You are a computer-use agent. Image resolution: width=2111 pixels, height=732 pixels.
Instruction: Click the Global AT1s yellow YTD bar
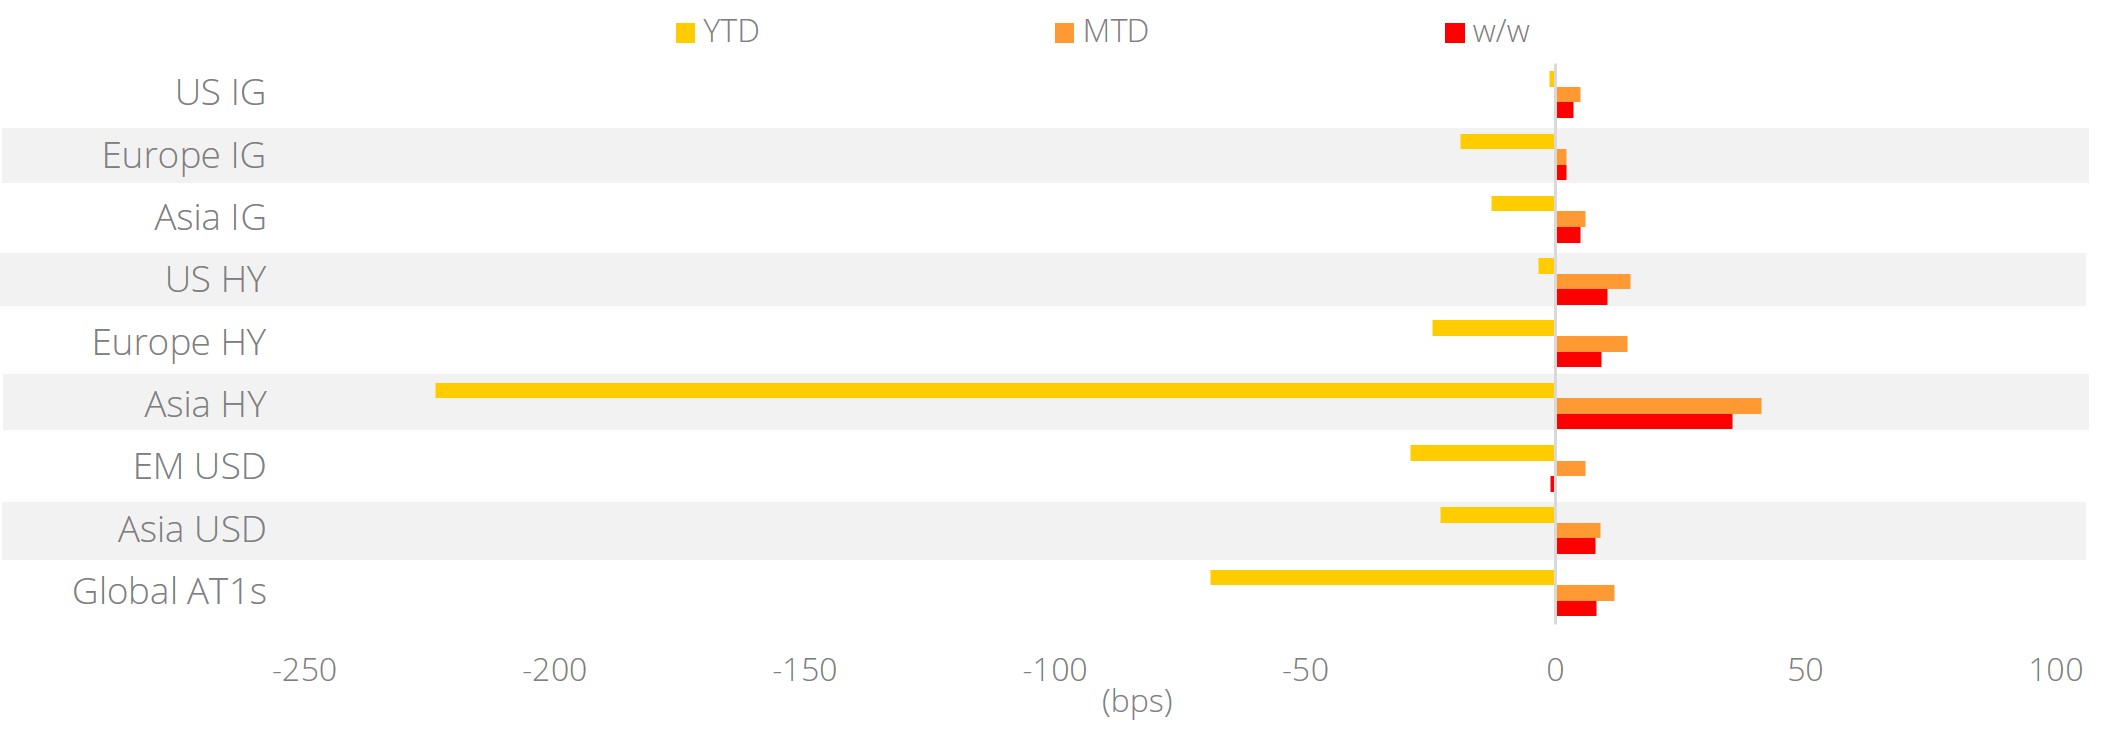pyautogui.click(x=1382, y=577)
